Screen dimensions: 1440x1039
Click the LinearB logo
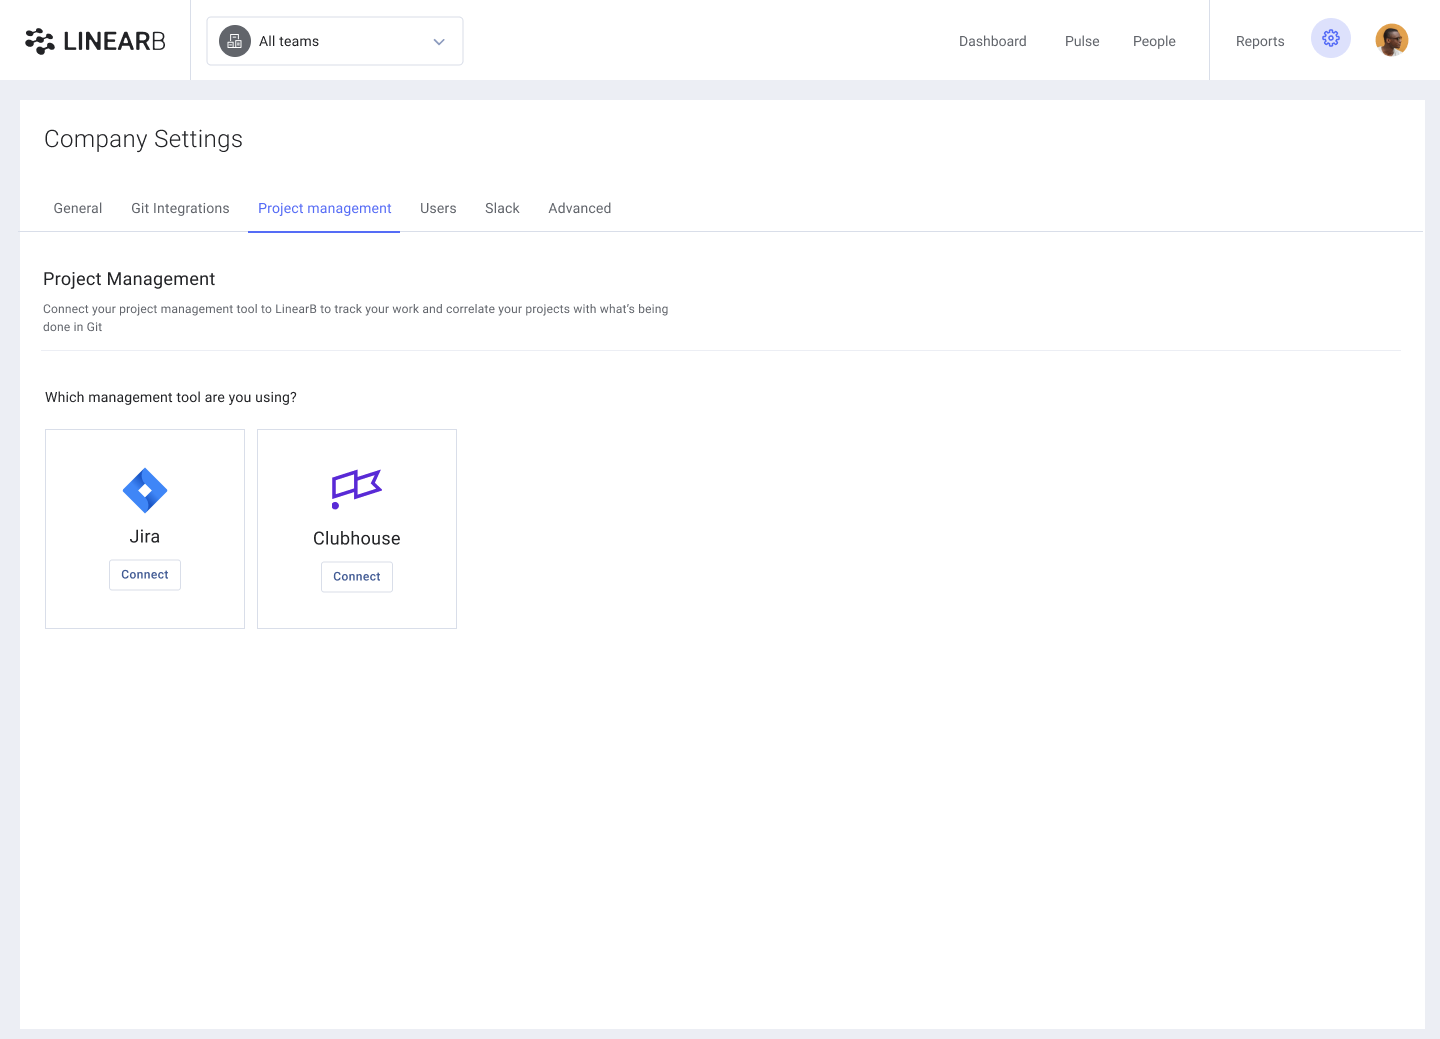(95, 41)
